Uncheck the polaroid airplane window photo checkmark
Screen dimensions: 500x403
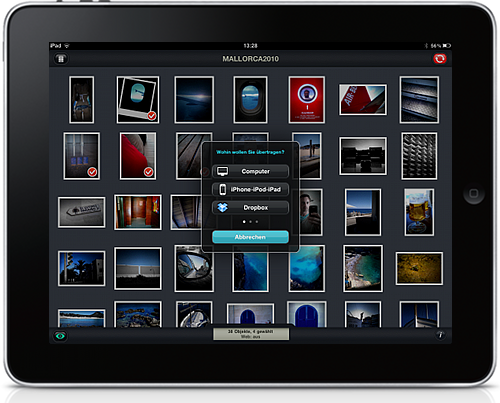tap(152, 116)
